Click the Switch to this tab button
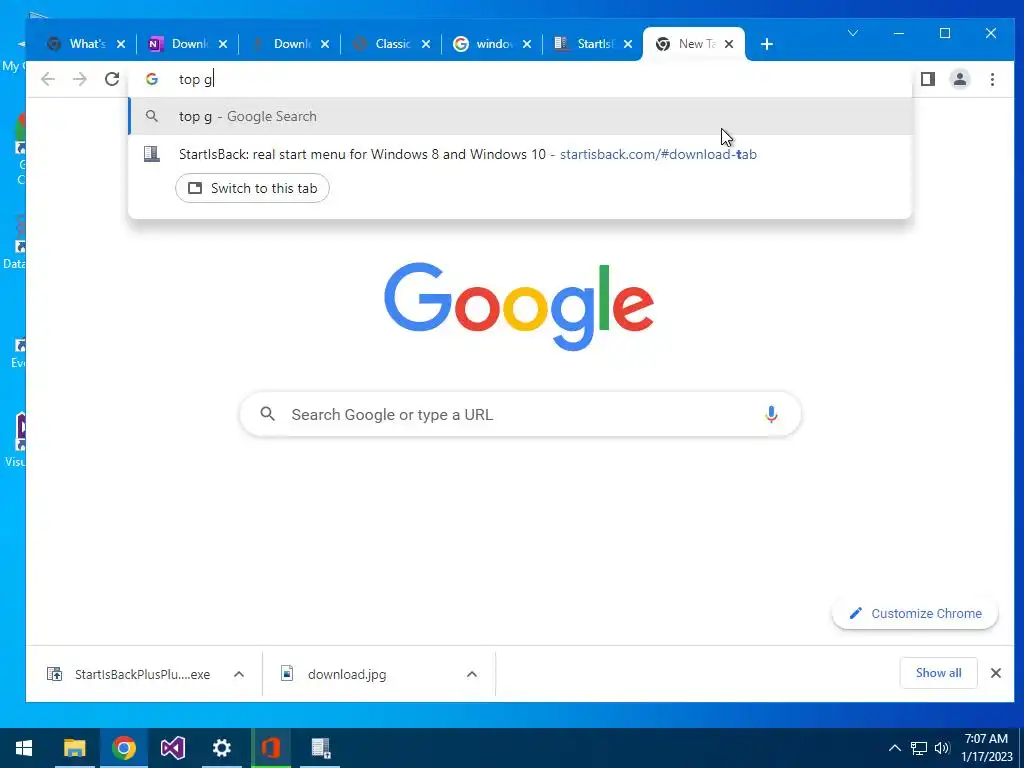The width and height of the screenshot is (1024, 768). point(252,188)
